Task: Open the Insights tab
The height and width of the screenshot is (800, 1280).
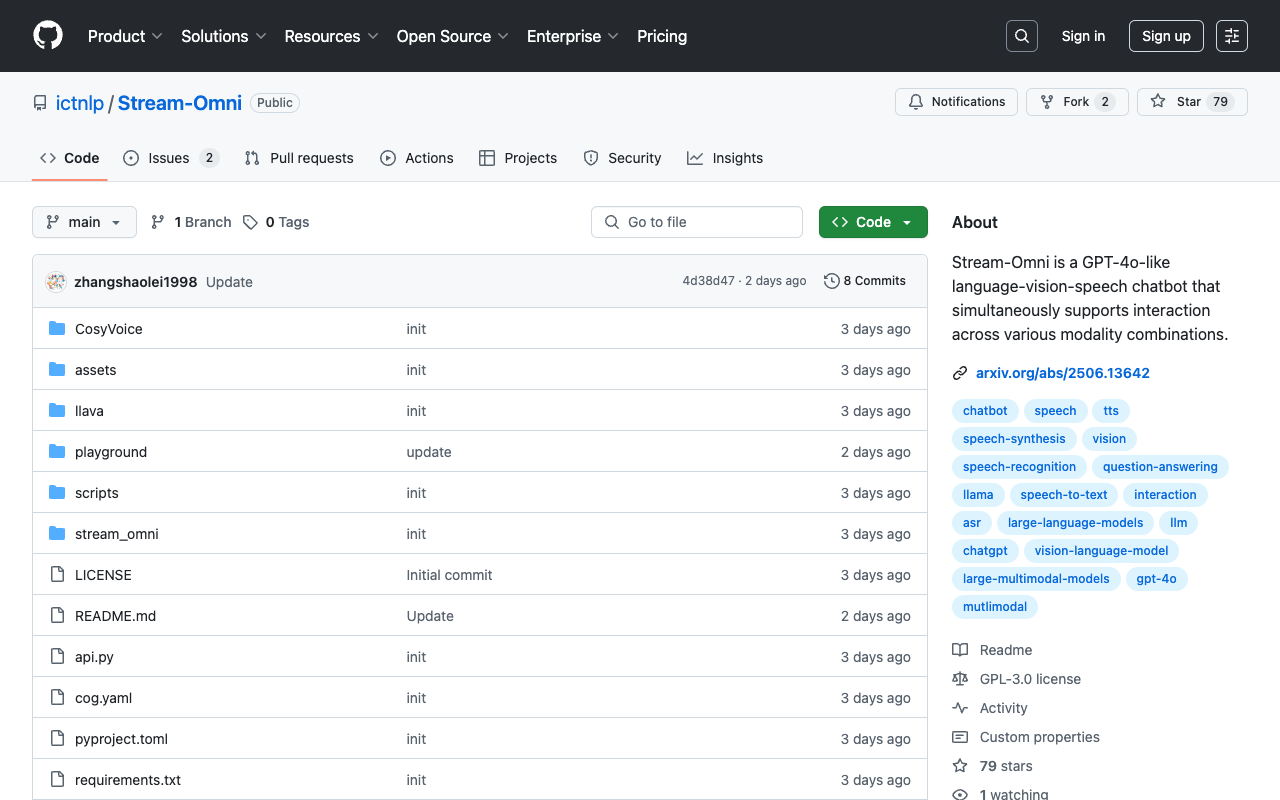Action: [725, 158]
